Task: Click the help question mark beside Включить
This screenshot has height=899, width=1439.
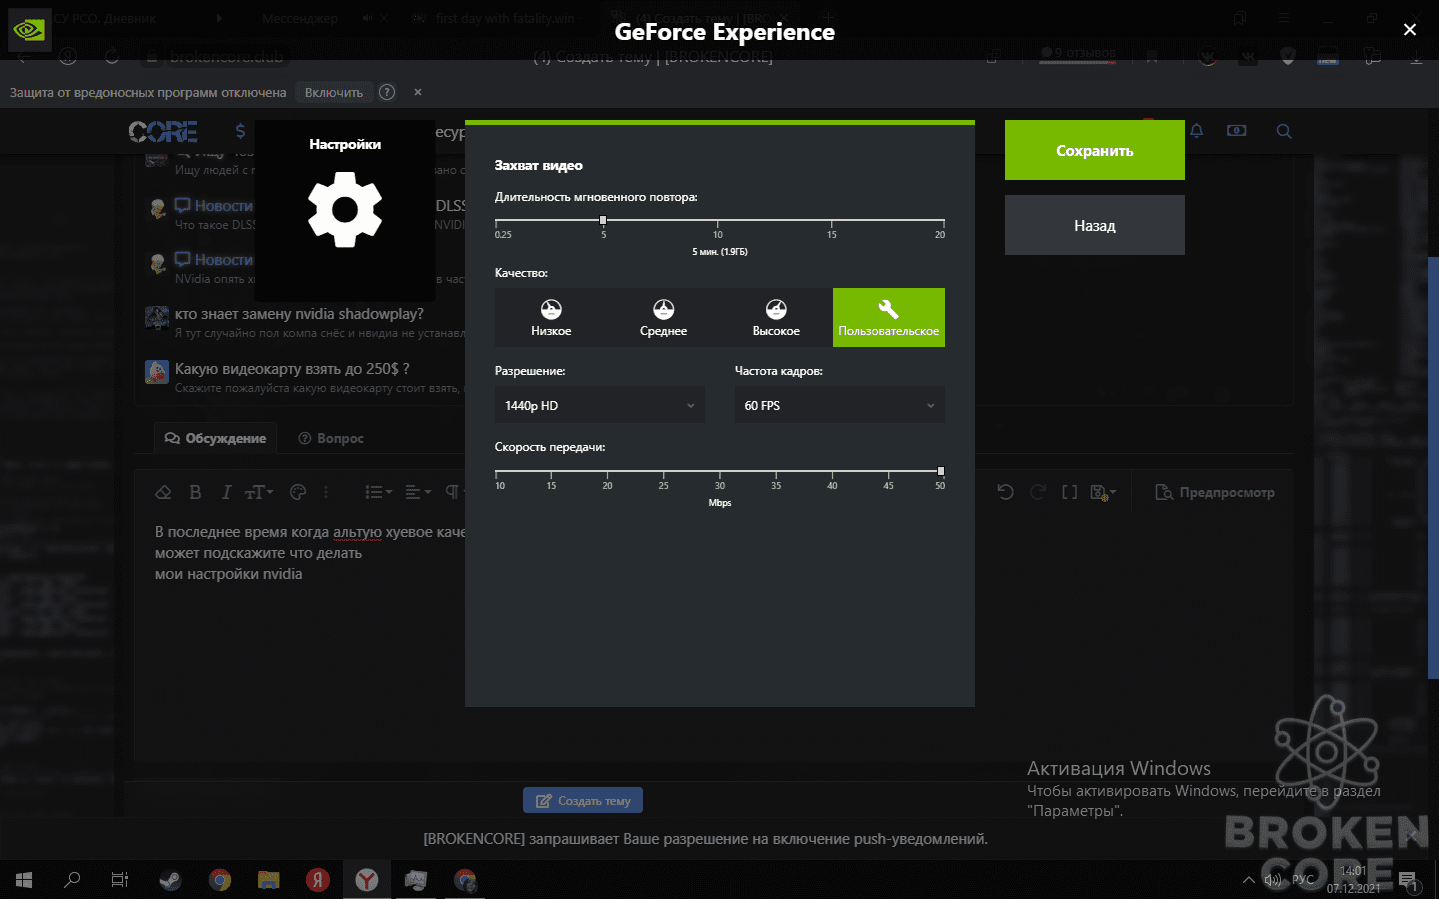Action: [x=387, y=92]
